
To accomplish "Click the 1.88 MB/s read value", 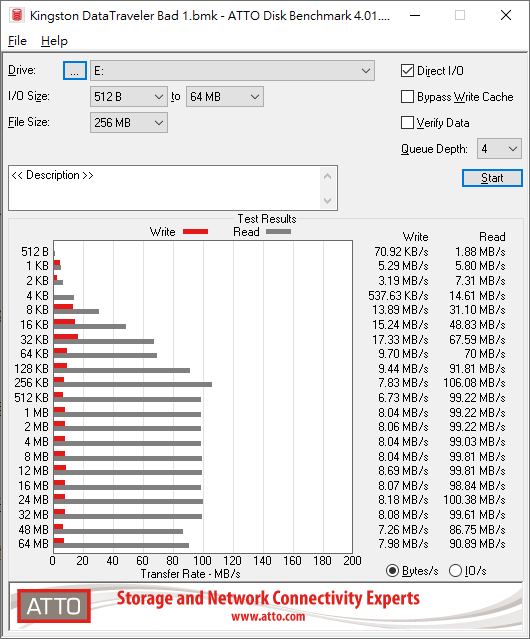I will coord(480,252).
